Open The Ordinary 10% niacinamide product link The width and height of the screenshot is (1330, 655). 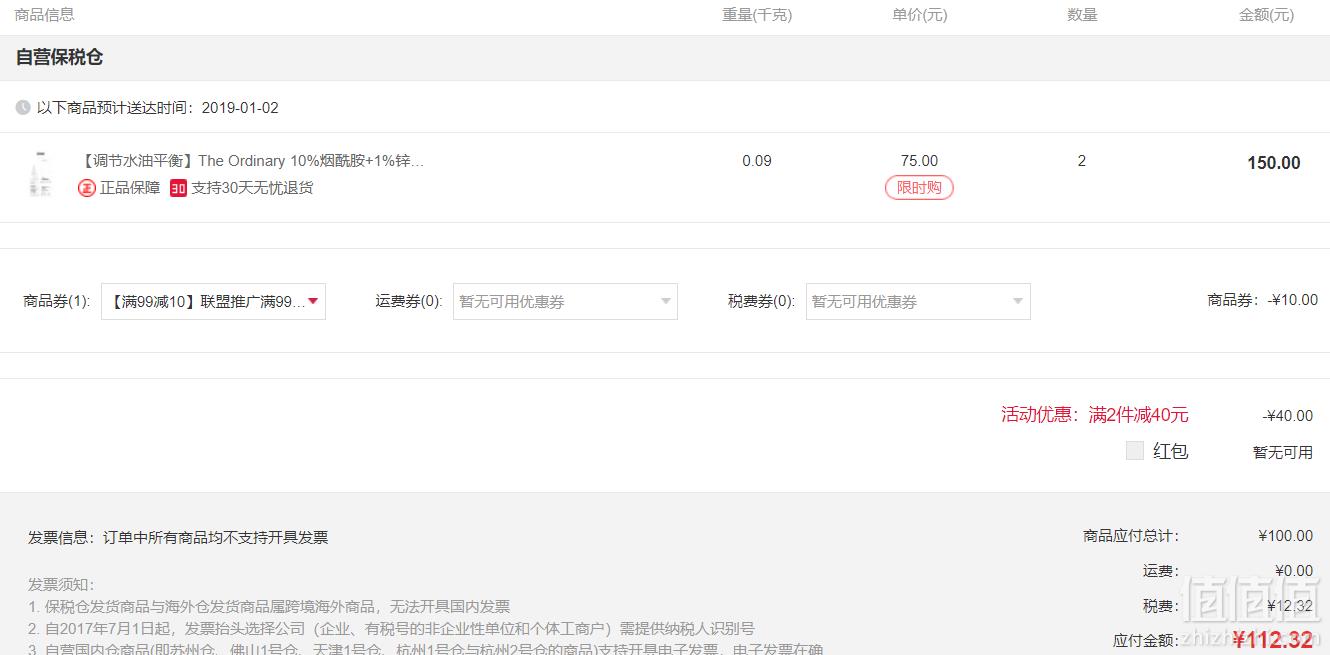coord(251,161)
